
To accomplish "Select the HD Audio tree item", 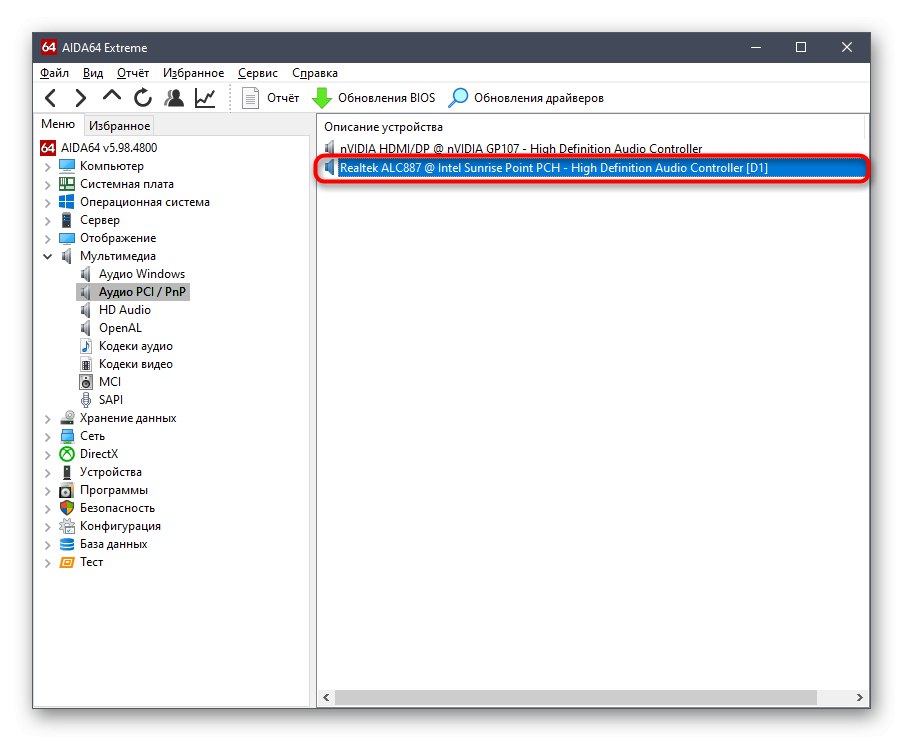I will [x=124, y=310].
